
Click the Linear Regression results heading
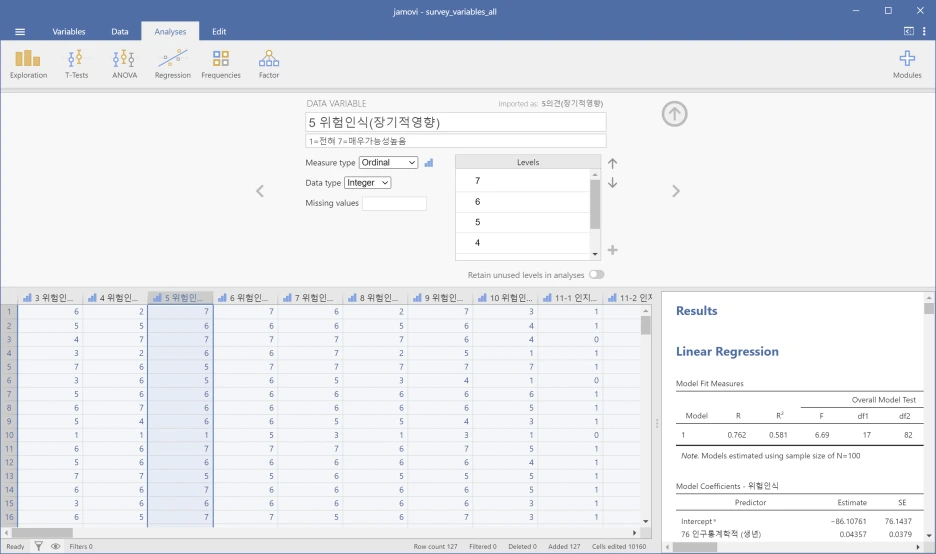pyautogui.click(x=727, y=352)
